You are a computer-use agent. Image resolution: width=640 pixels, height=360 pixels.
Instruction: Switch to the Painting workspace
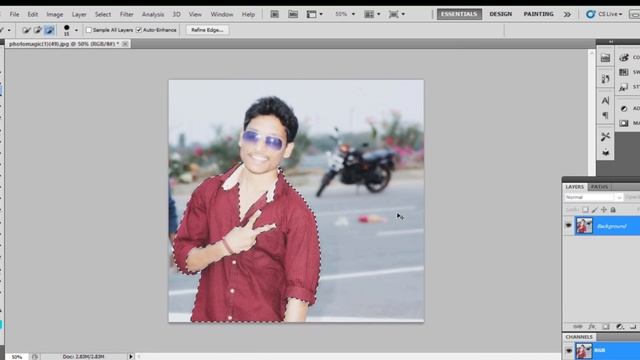[x=538, y=14]
